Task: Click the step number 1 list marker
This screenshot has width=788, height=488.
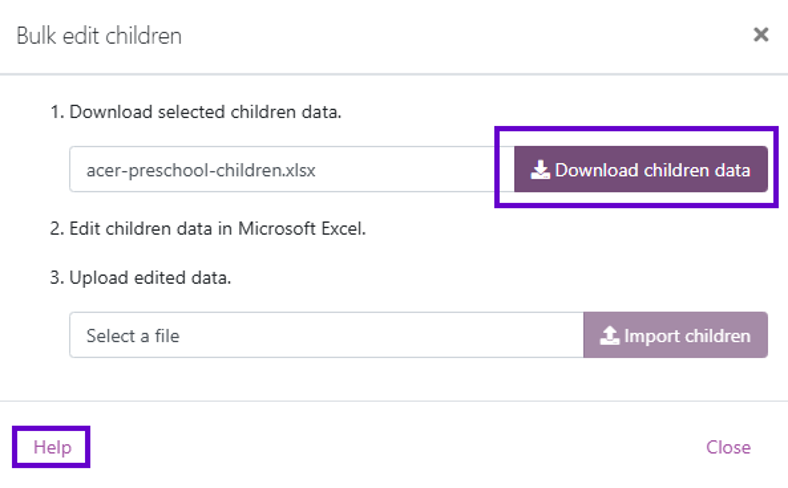Action: tap(57, 112)
